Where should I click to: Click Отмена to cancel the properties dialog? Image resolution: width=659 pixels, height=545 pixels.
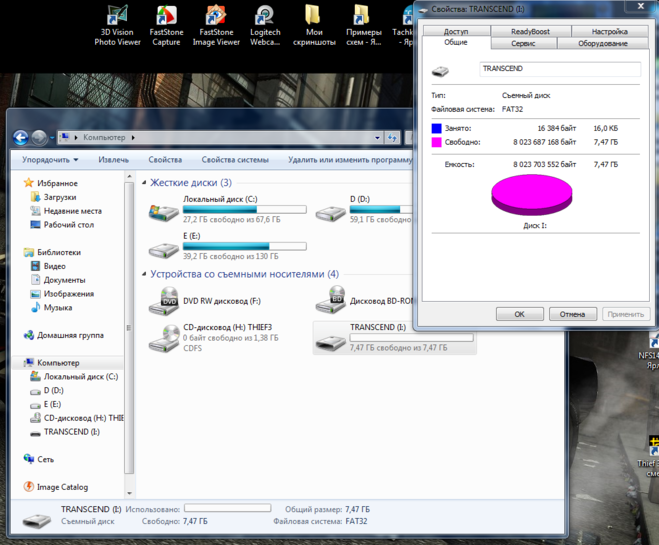pos(572,314)
